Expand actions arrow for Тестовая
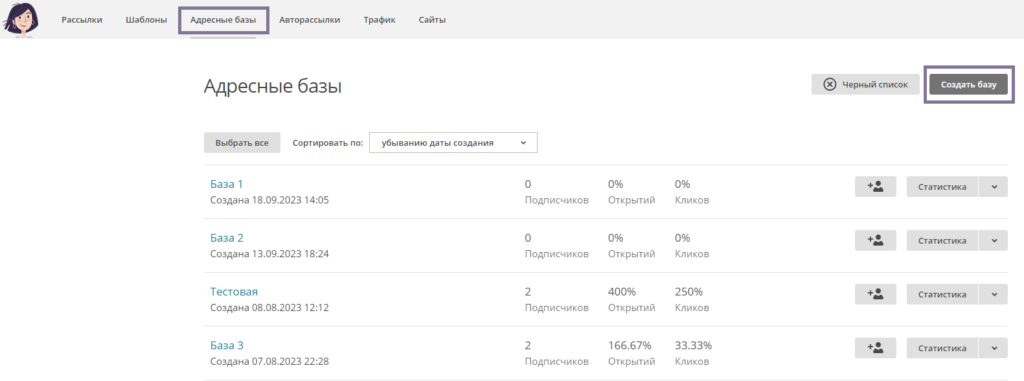This screenshot has width=1024, height=381. click(993, 294)
